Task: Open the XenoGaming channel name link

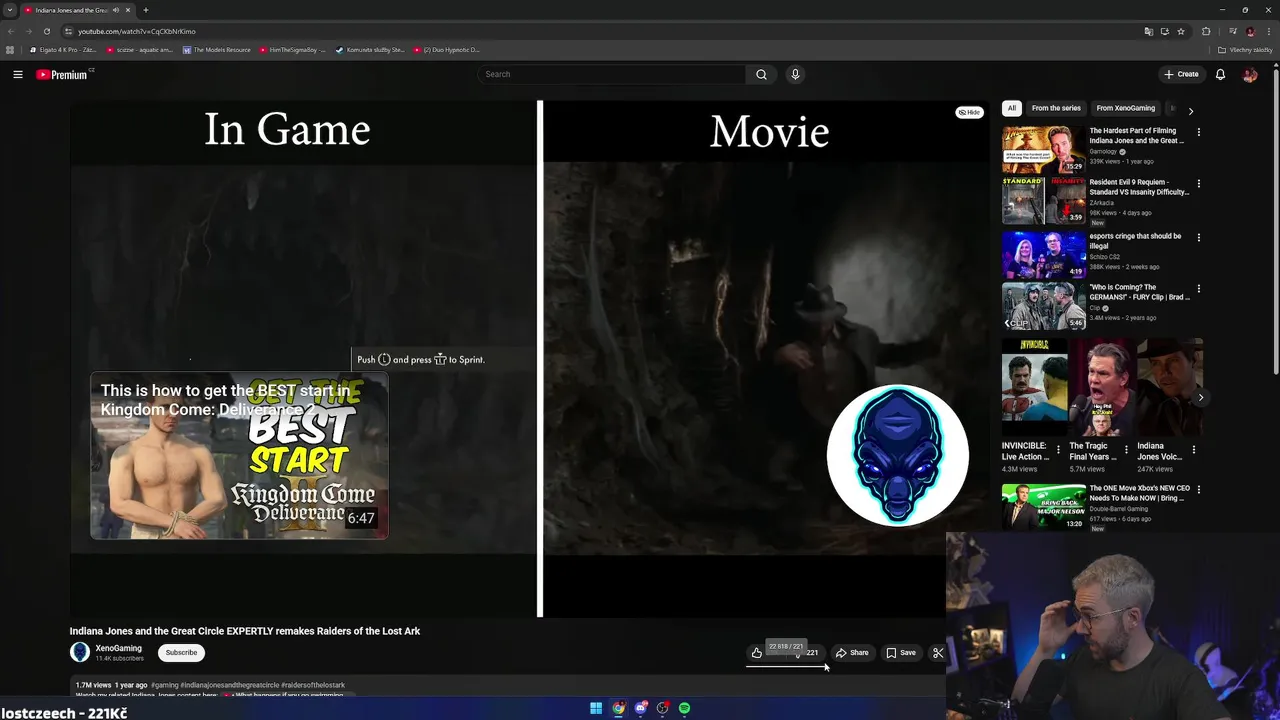Action: (118, 648)
